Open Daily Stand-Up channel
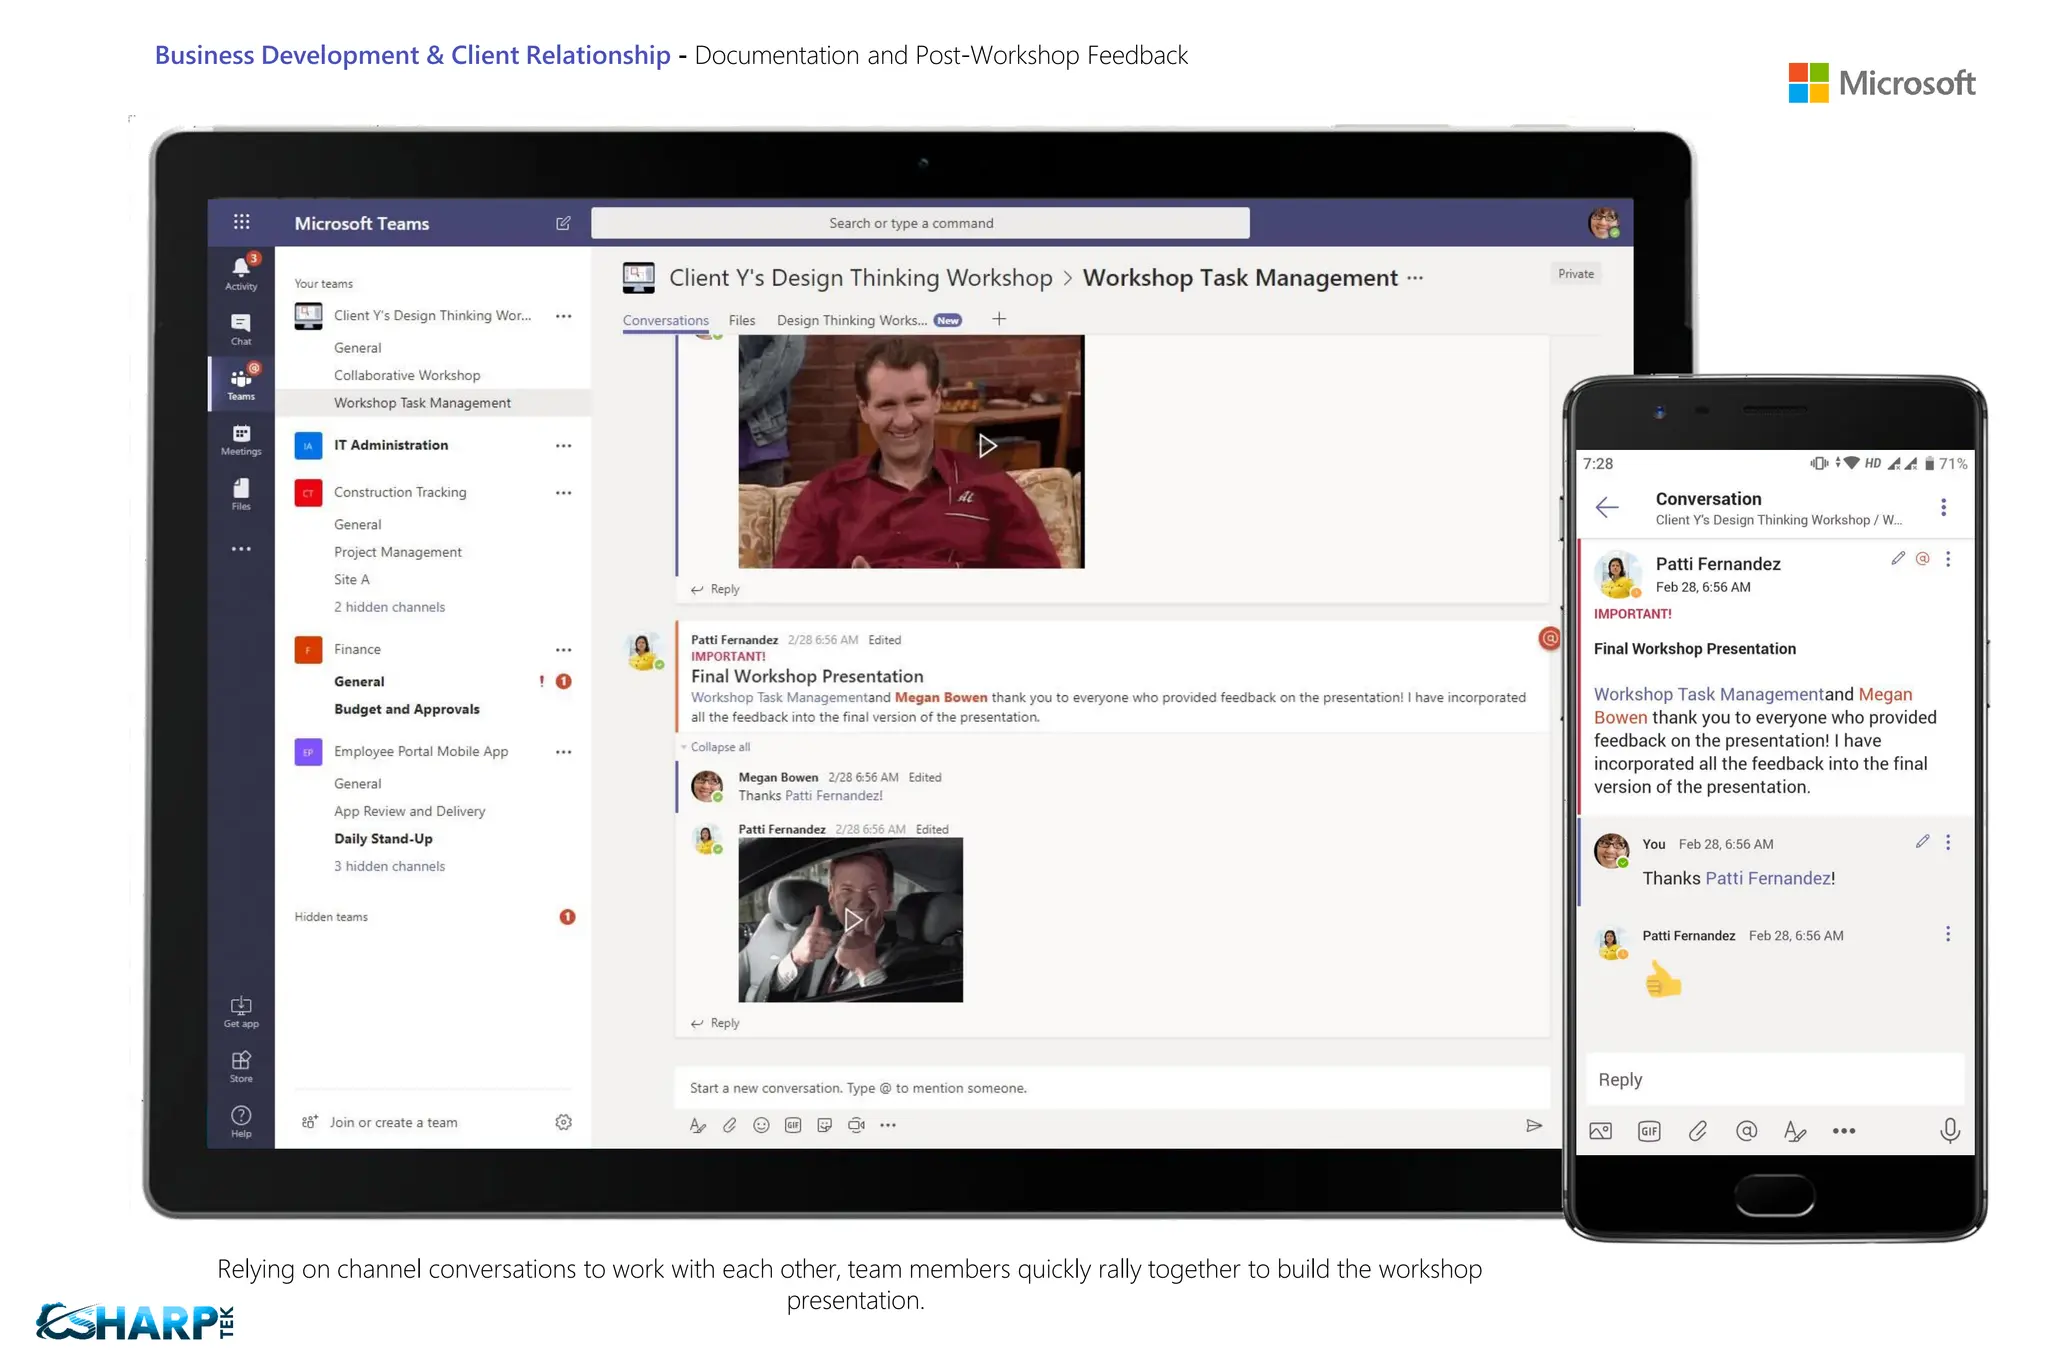This screenshot has width=2048, height=1370. coord(383,839)
